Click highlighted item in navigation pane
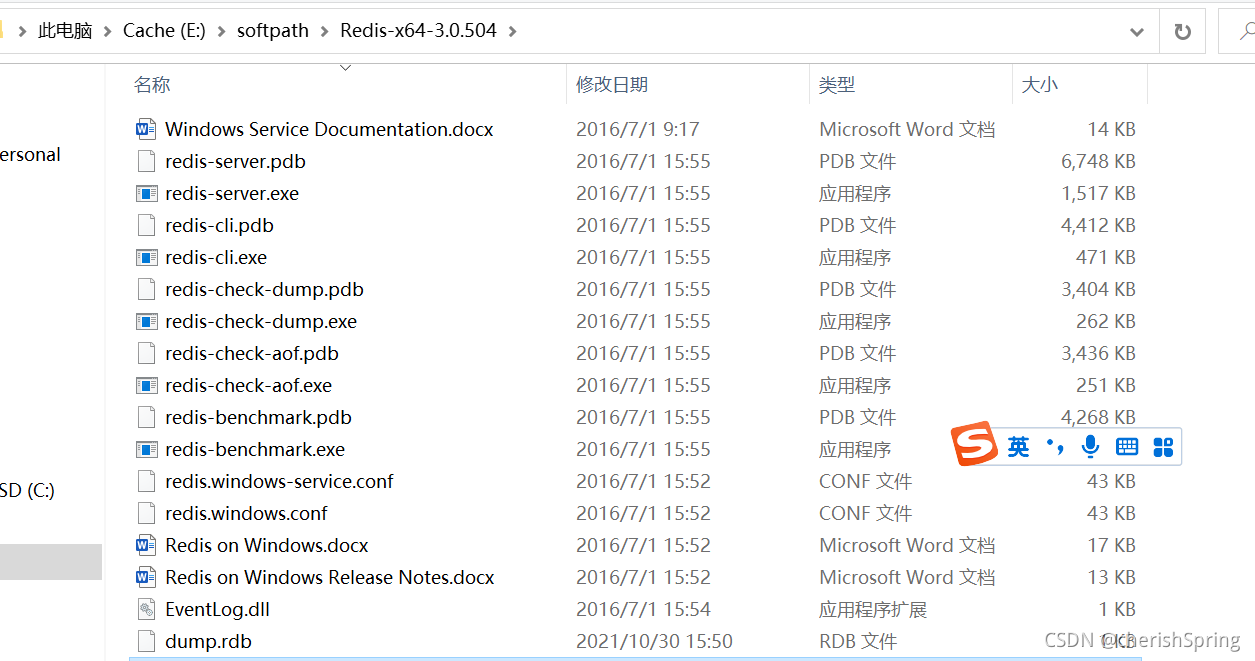 pyautogui.click(x=51, y=562)
